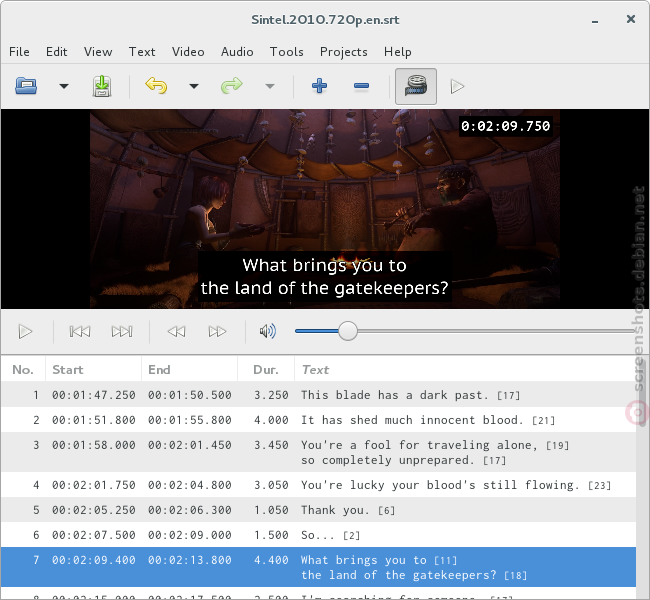The width and height of the screenshot is (650, 600).
Task: Select subtitle text "So..."
Action: tap(318, 535)
